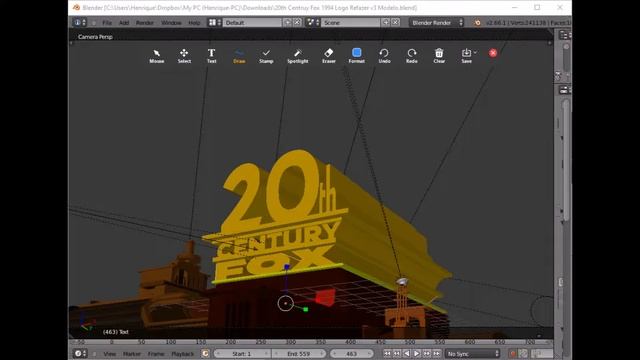Screen dimensions: 640x360
Task: Edit the Default screen layout name field
Action: 253,23
